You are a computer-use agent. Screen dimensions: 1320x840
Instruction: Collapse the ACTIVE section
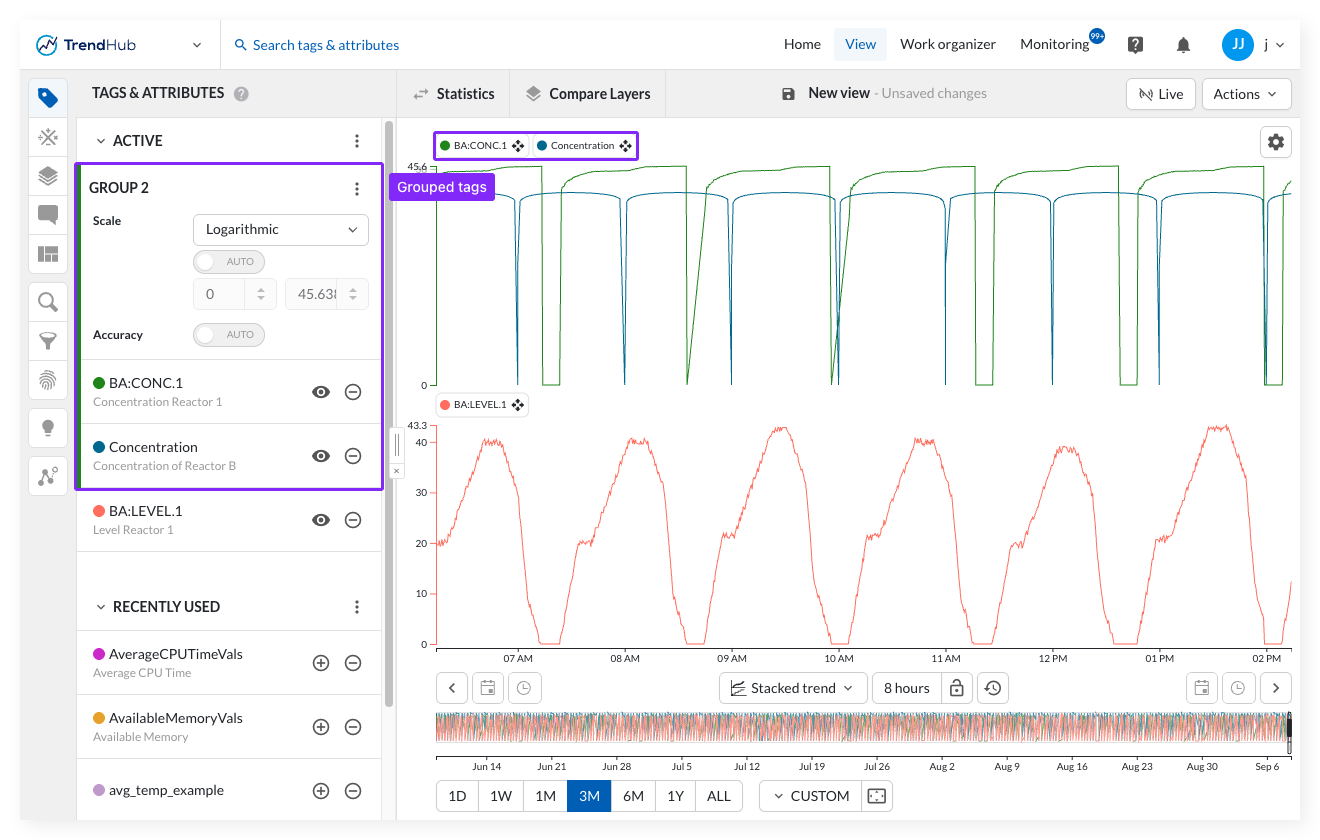coord(101,141)
